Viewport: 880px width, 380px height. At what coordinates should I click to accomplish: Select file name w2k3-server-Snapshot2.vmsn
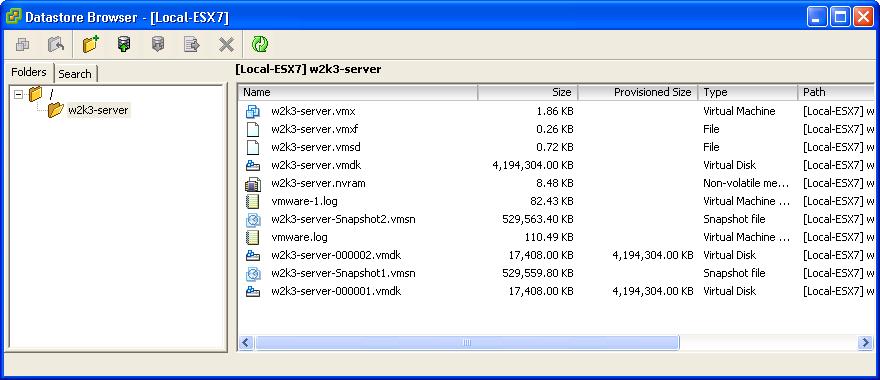[343, 219]
